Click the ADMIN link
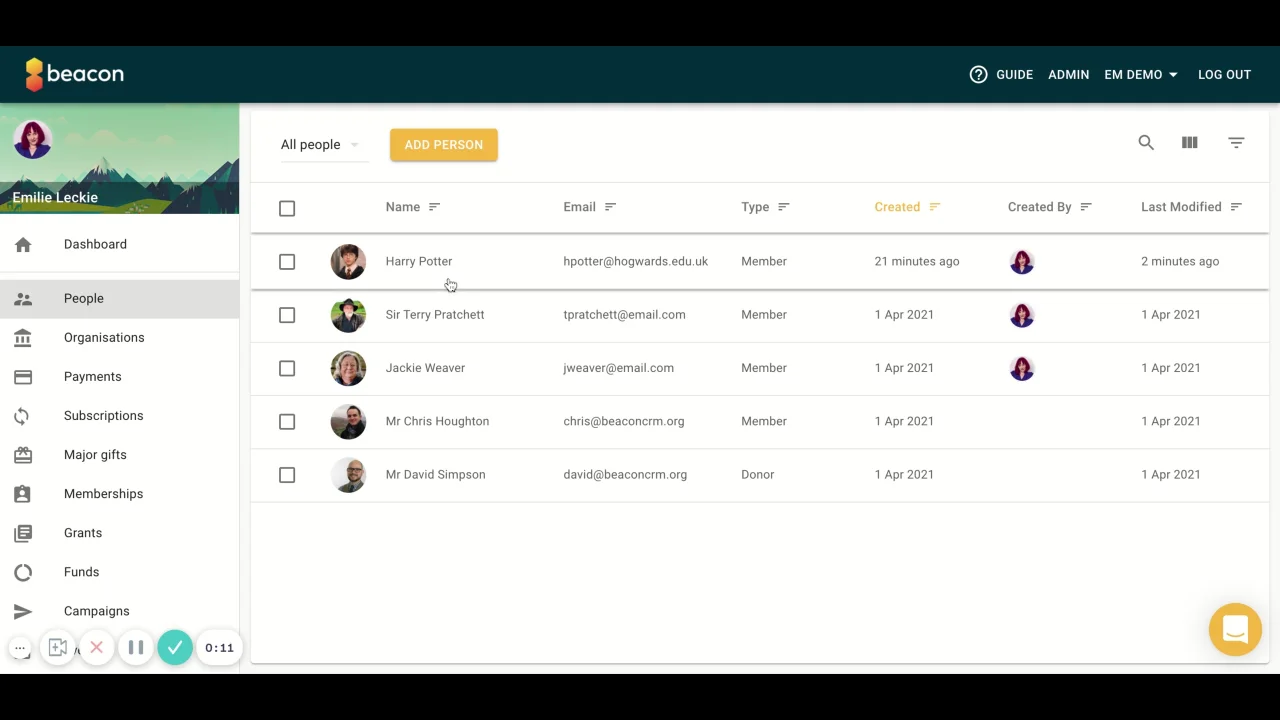 (x=1068, y=75)
